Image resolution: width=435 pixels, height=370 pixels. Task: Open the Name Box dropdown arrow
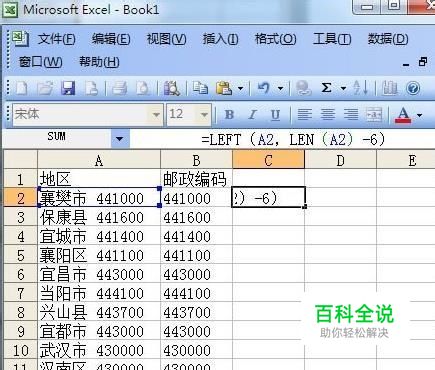tap(120, 138)
